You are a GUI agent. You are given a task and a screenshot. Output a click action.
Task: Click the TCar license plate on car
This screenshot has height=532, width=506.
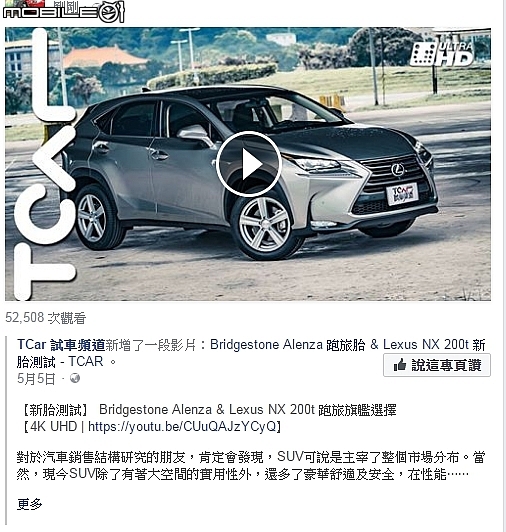402,193
